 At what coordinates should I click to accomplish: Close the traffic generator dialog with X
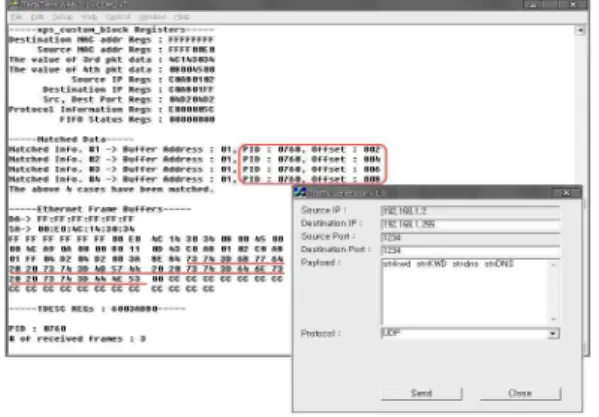(x=566, y=193)
